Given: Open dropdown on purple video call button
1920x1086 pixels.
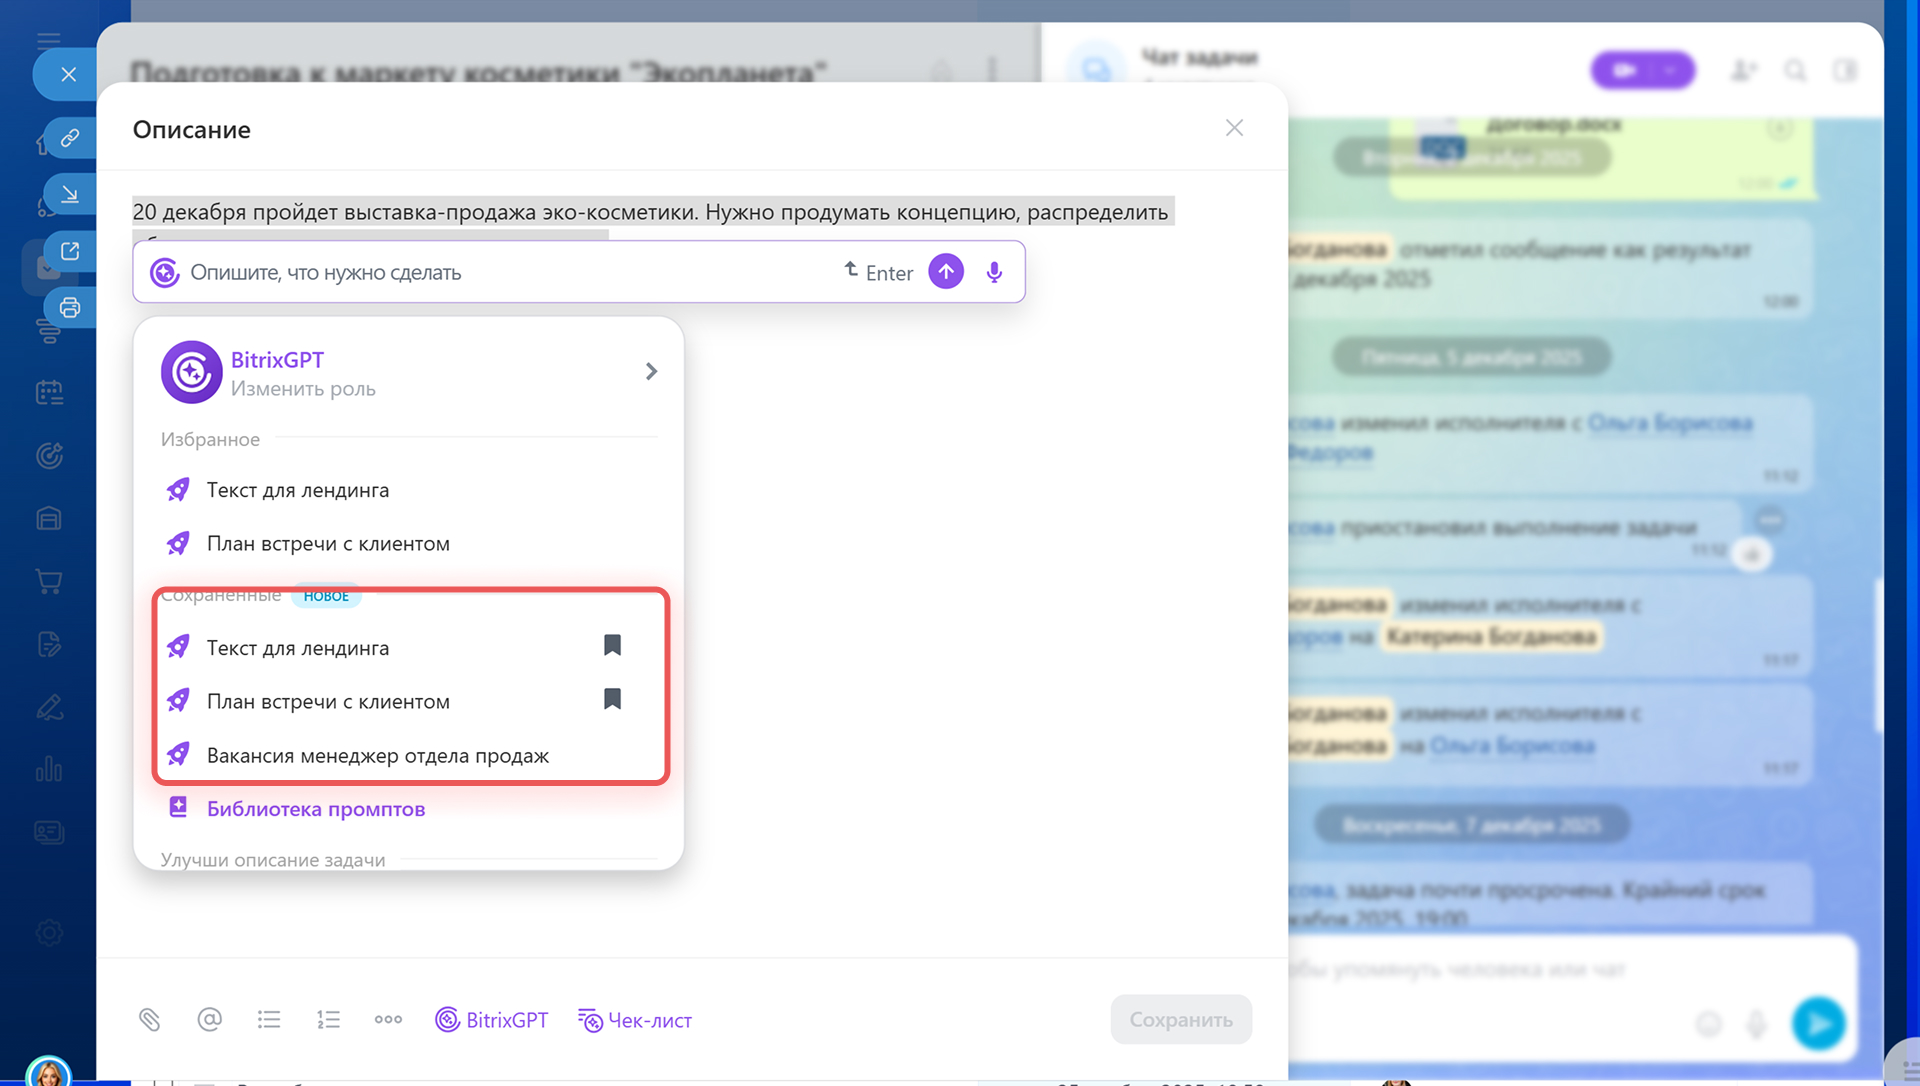Looking at the screenshot, I should click(x=1669, y=70).
